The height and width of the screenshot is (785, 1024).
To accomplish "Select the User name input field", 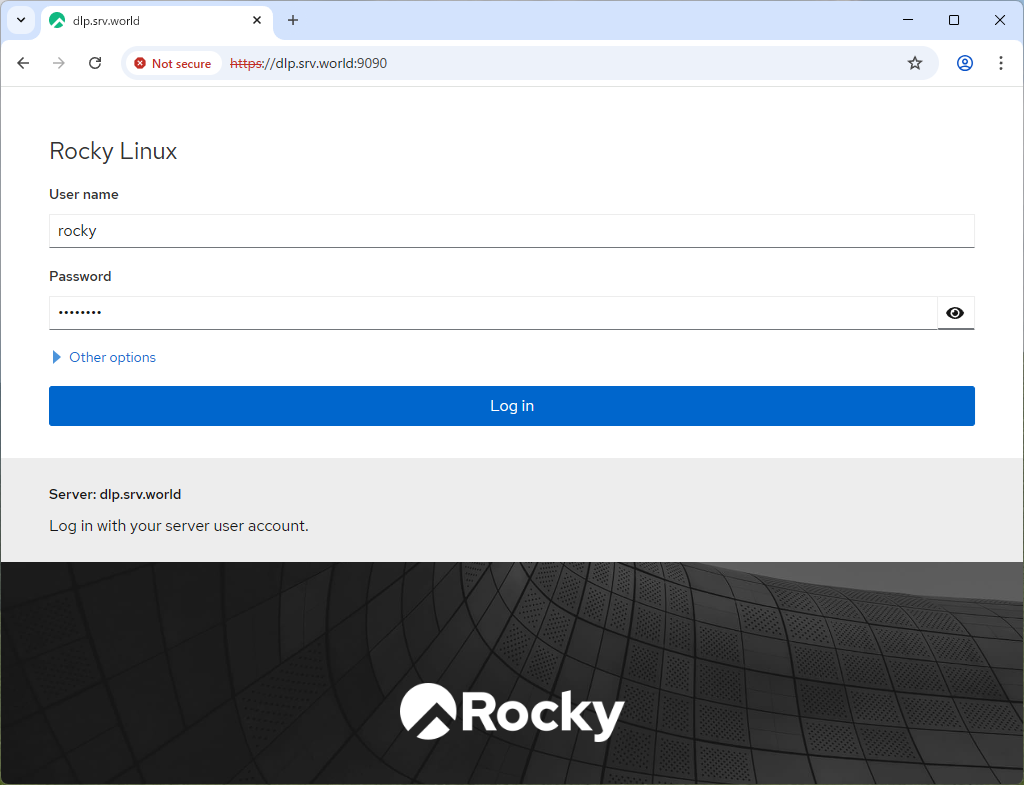I will [512, 230].
